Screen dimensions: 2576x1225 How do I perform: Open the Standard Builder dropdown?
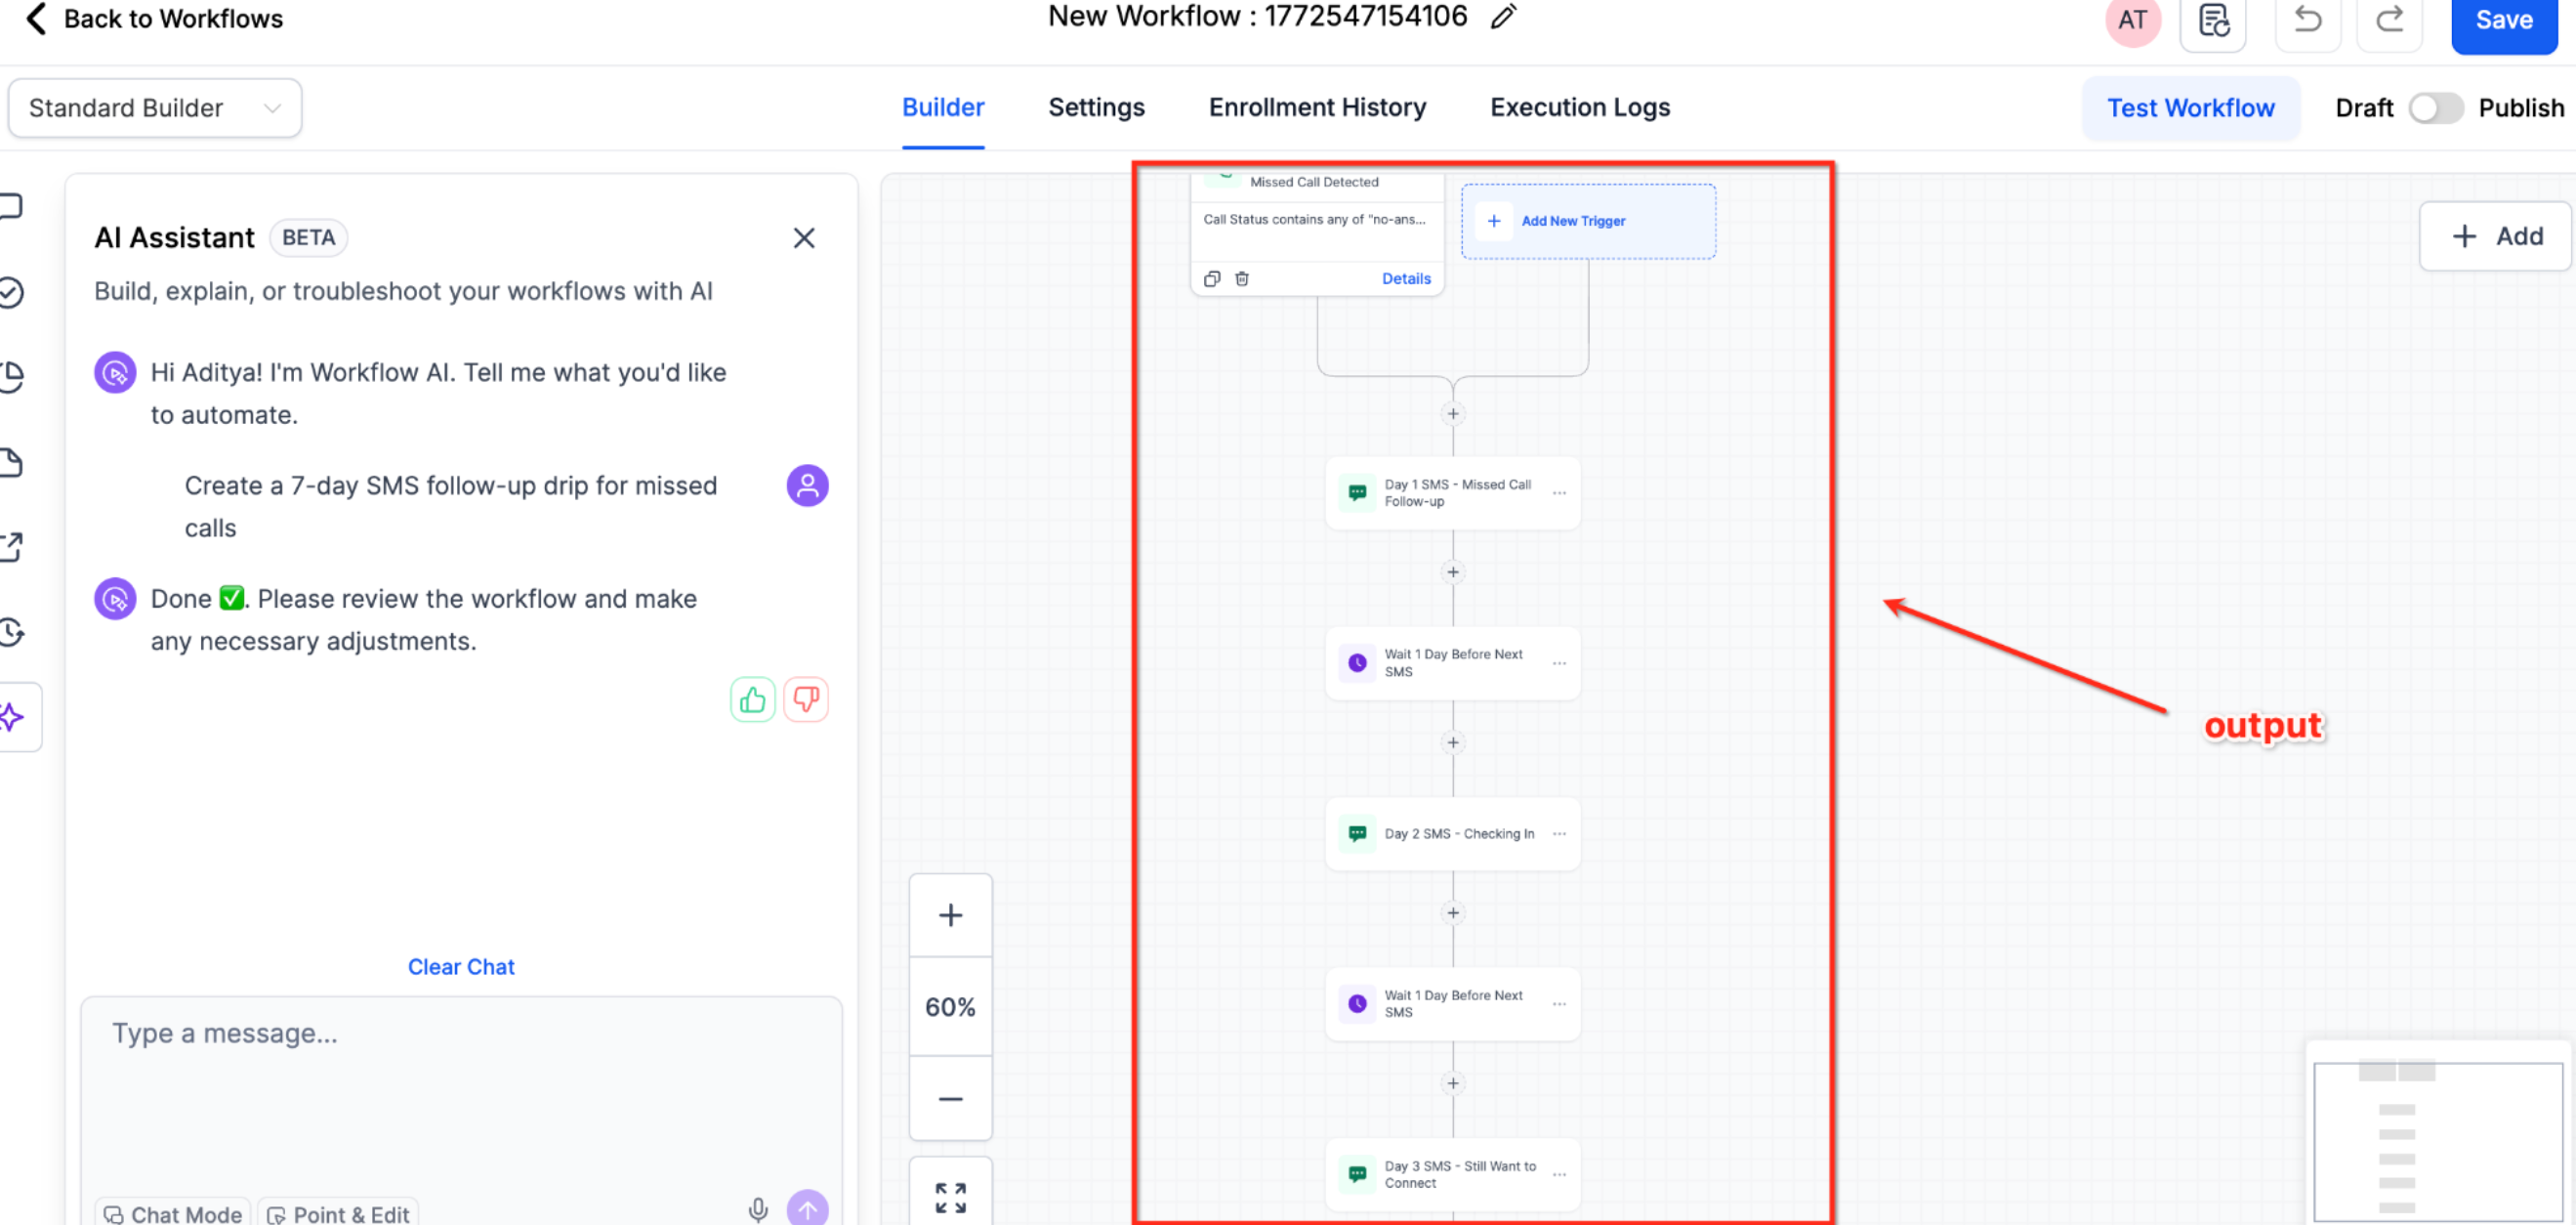coord(155,108)
